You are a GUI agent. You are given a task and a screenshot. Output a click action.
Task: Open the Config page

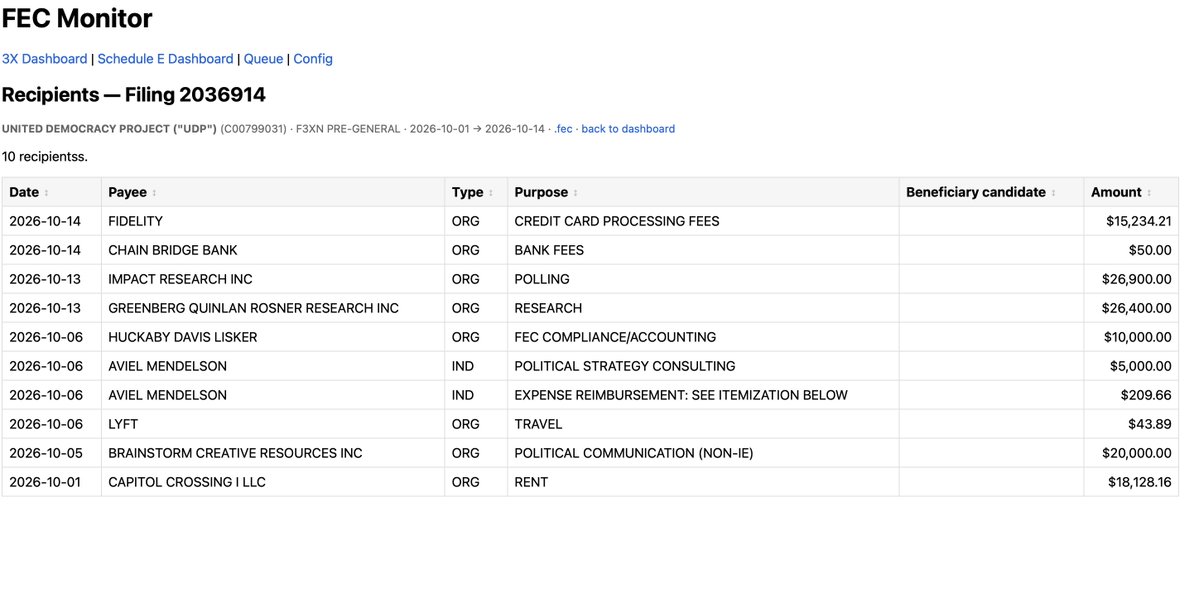point(313,59)
